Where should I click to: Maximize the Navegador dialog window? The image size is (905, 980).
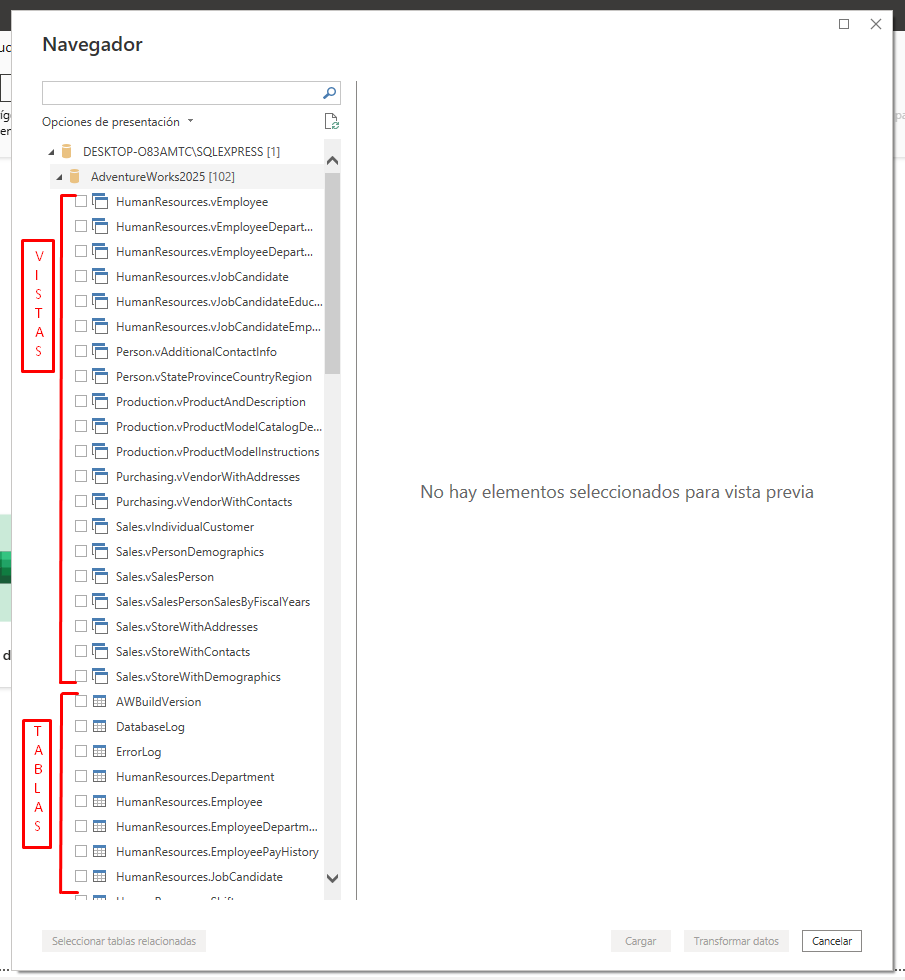click(844, 24)
